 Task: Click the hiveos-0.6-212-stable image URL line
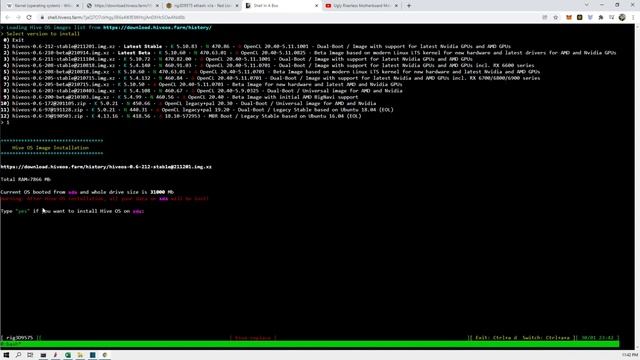106,167
